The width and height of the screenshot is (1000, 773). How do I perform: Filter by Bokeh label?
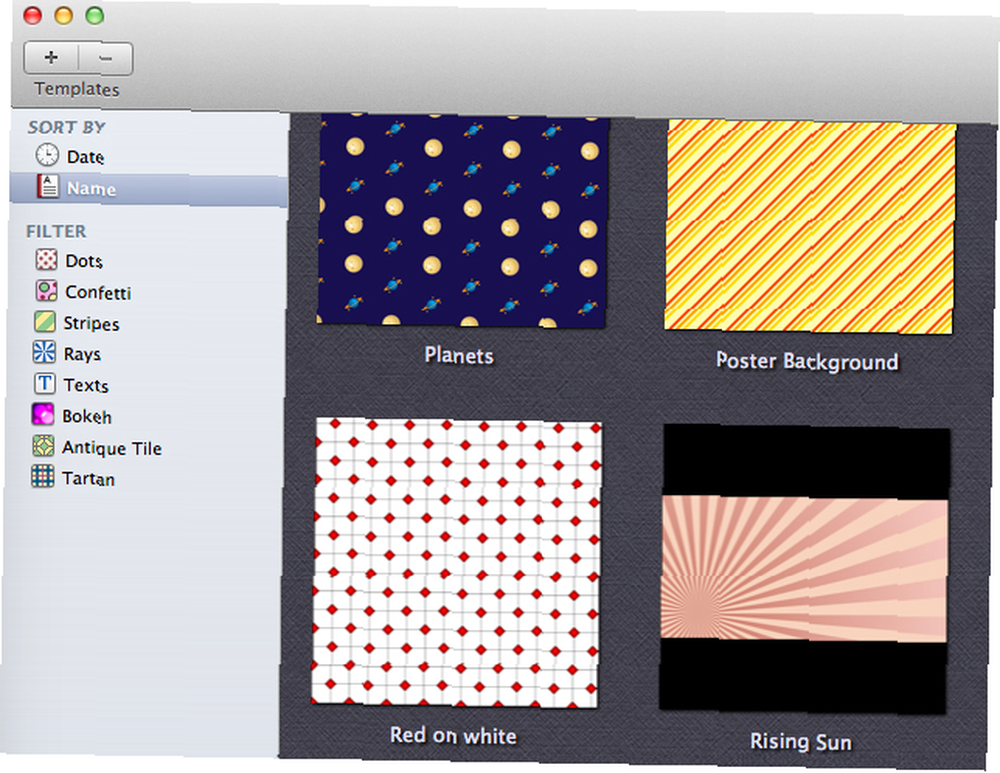[x=87, y=416]
